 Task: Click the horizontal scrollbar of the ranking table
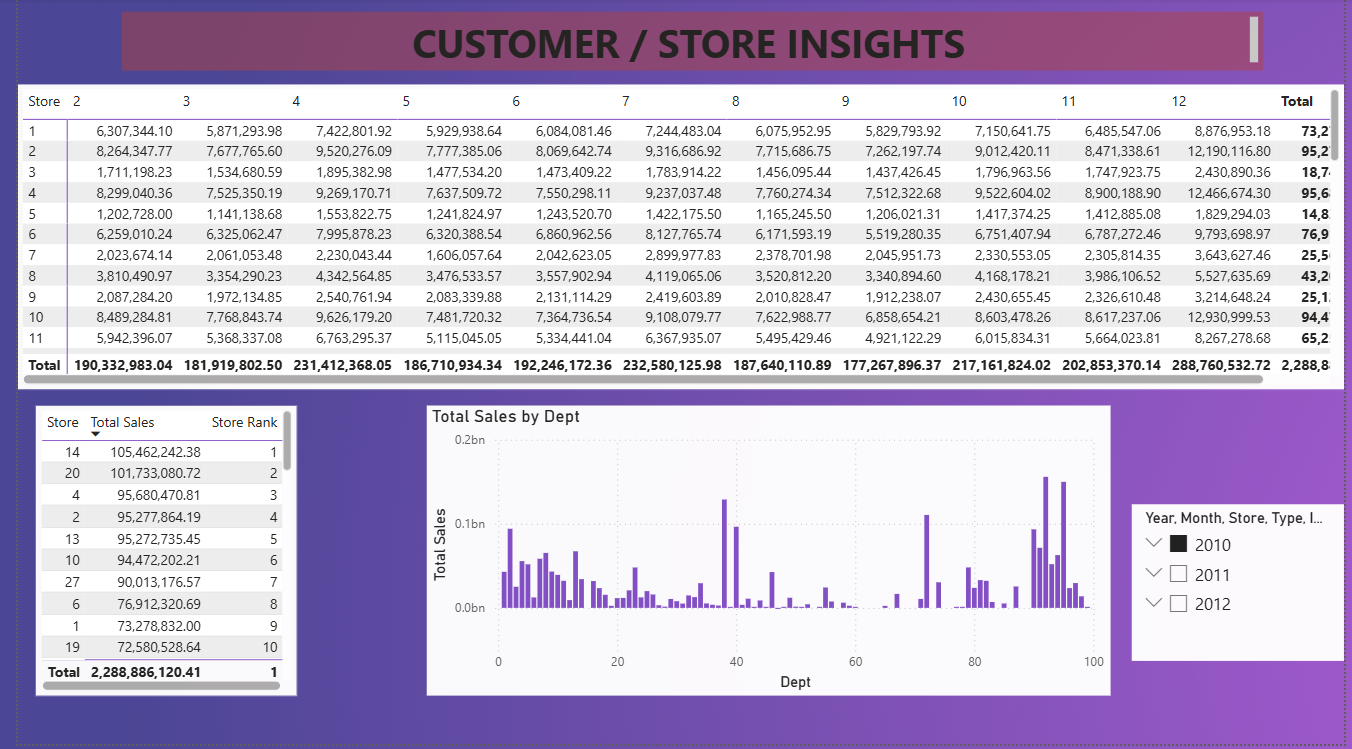coord(162,687)
